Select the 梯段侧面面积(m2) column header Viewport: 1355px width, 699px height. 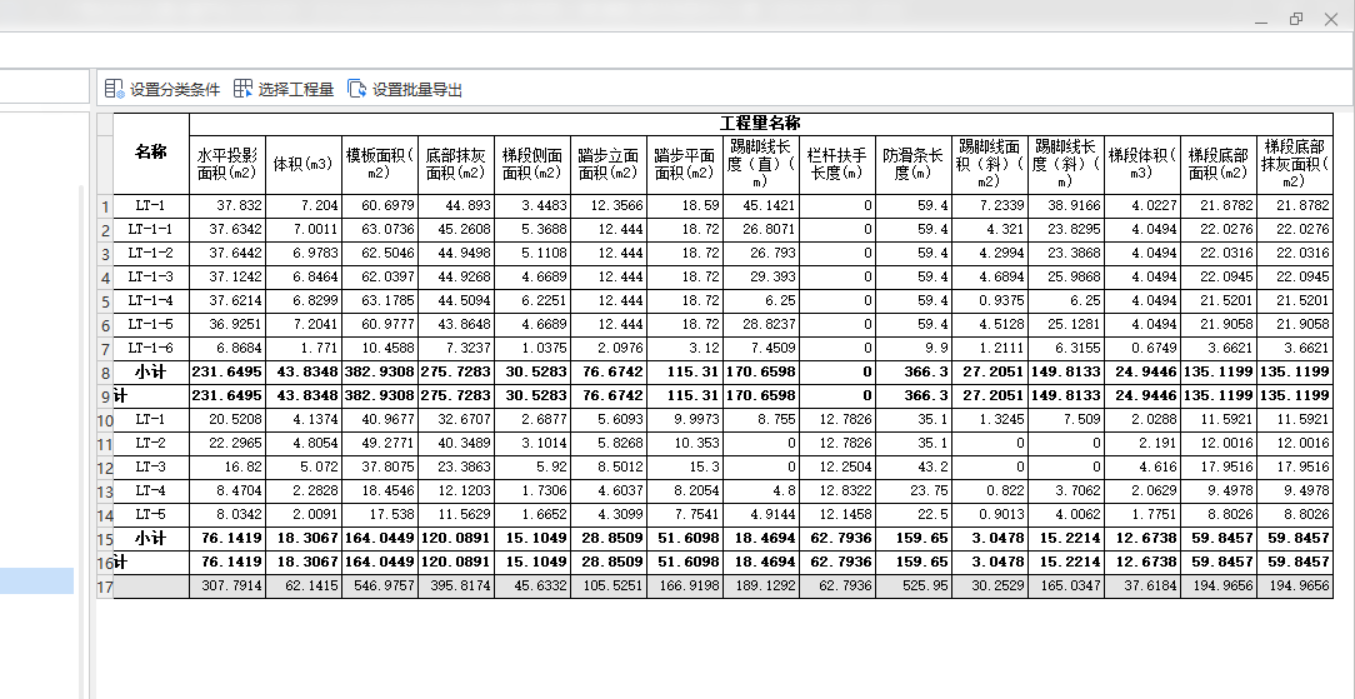(532, 165)
